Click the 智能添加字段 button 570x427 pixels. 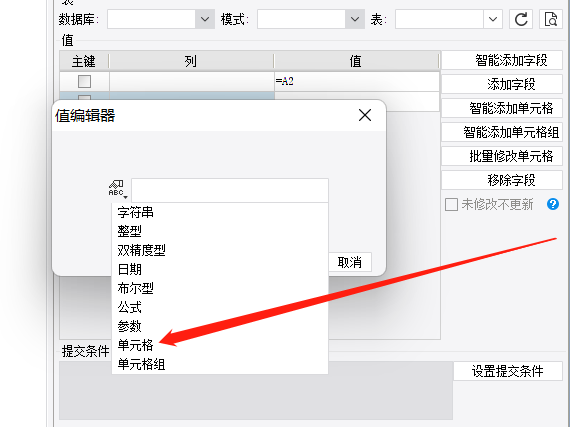click(x=502, y=60)
